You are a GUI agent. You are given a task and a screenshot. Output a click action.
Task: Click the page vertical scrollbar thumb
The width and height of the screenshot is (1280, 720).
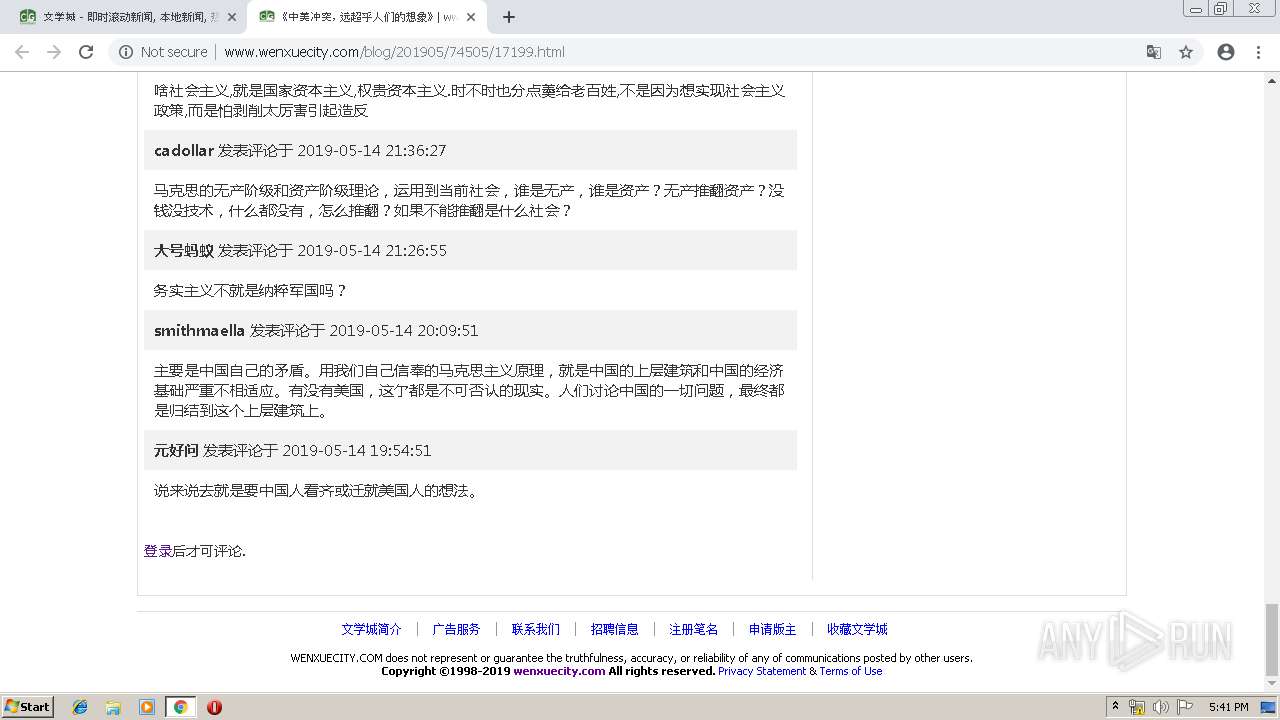point(1272,640)
